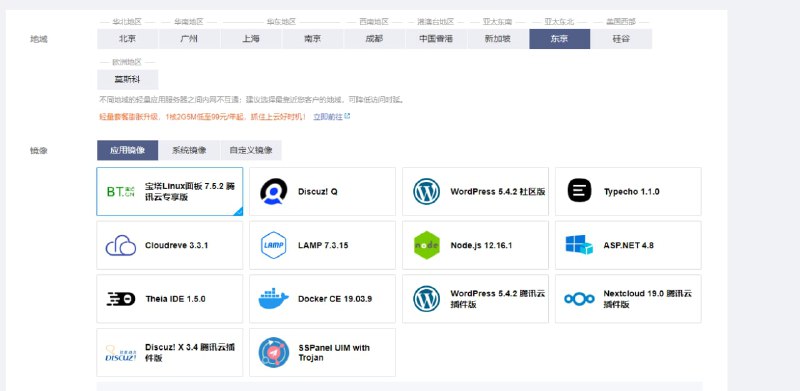
Task: Switch to 系统镜像 tab
Action: [x=189, y=150]
